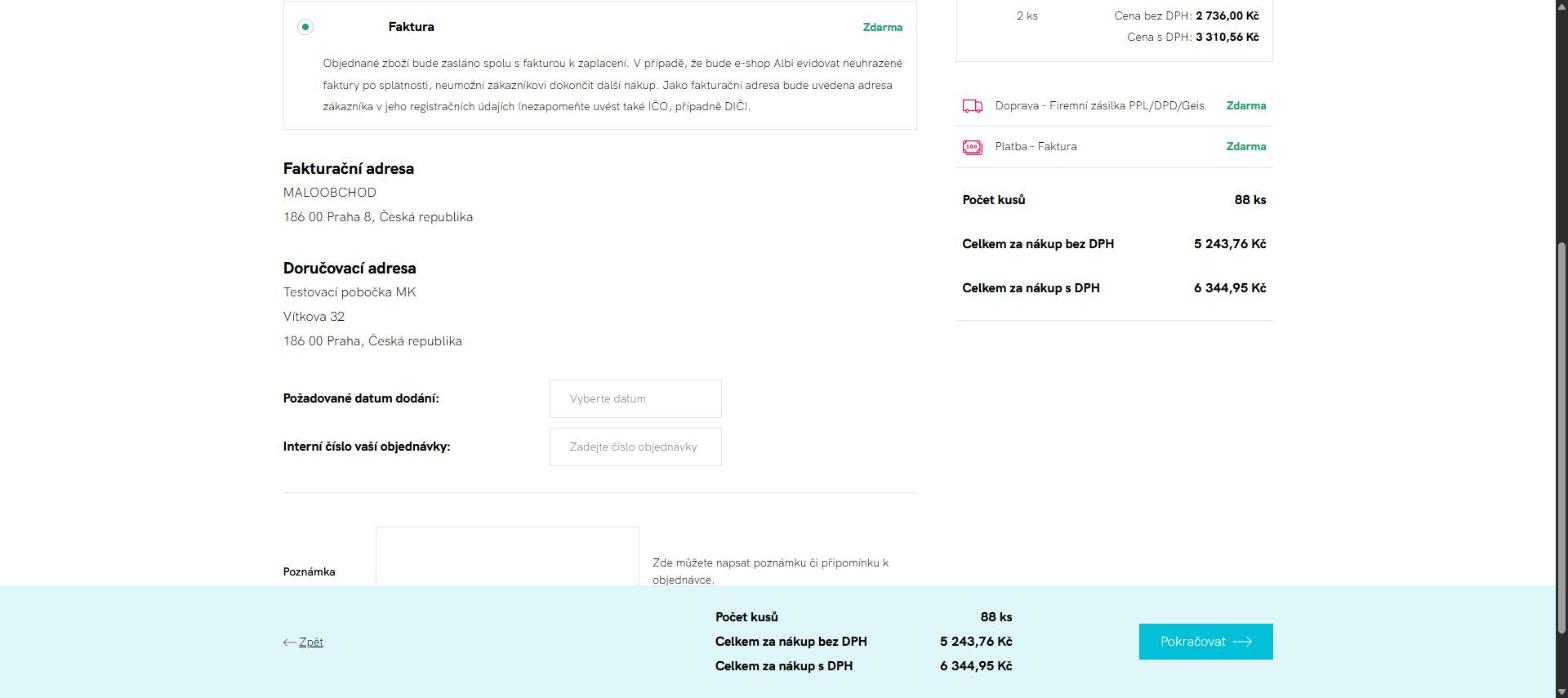Click the arrow icon in Pokračovat button
This screenshot has height=698, width=1568.
coord(1242,642)
